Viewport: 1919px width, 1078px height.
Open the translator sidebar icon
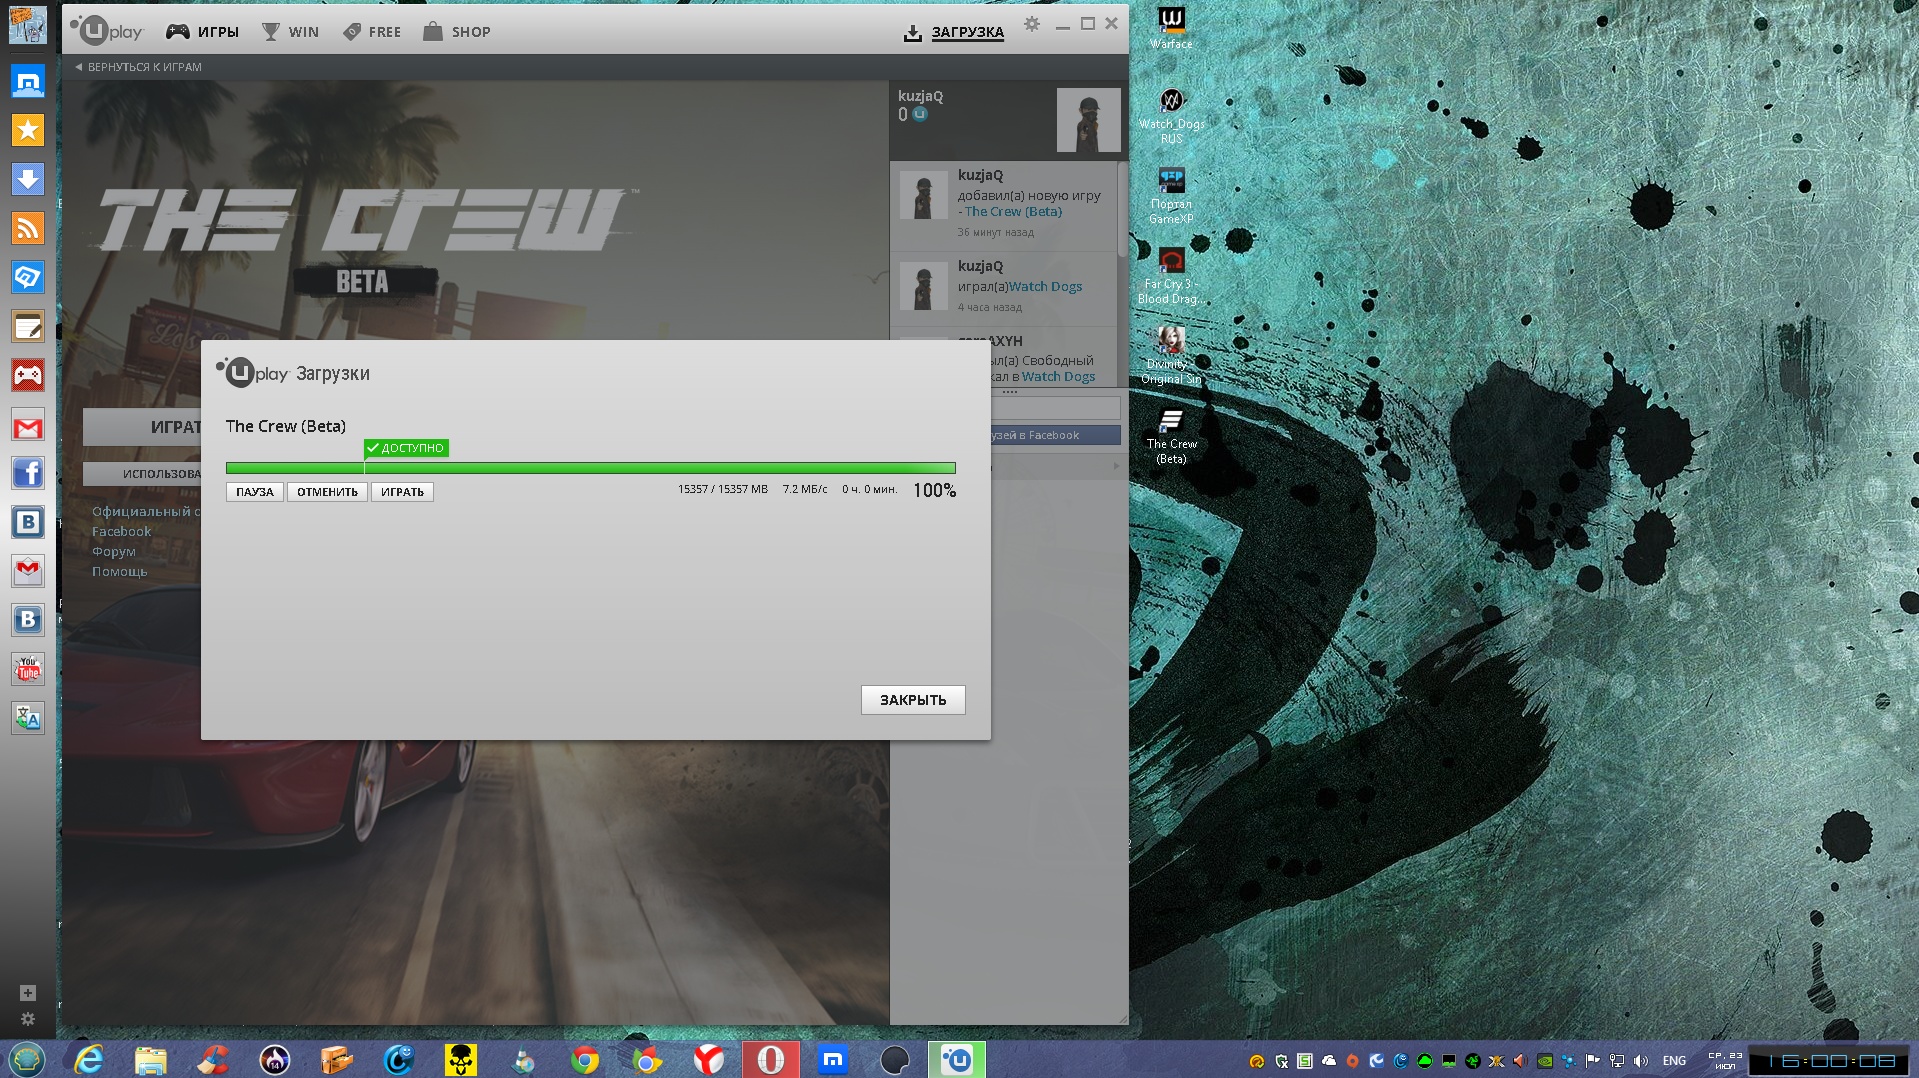pyautogui.click(x=28, y=718)
